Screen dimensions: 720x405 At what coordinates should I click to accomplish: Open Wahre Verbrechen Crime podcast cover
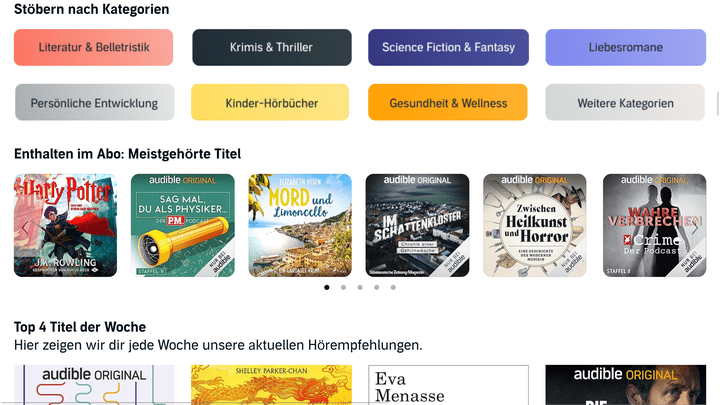click(x=654, y=225)
